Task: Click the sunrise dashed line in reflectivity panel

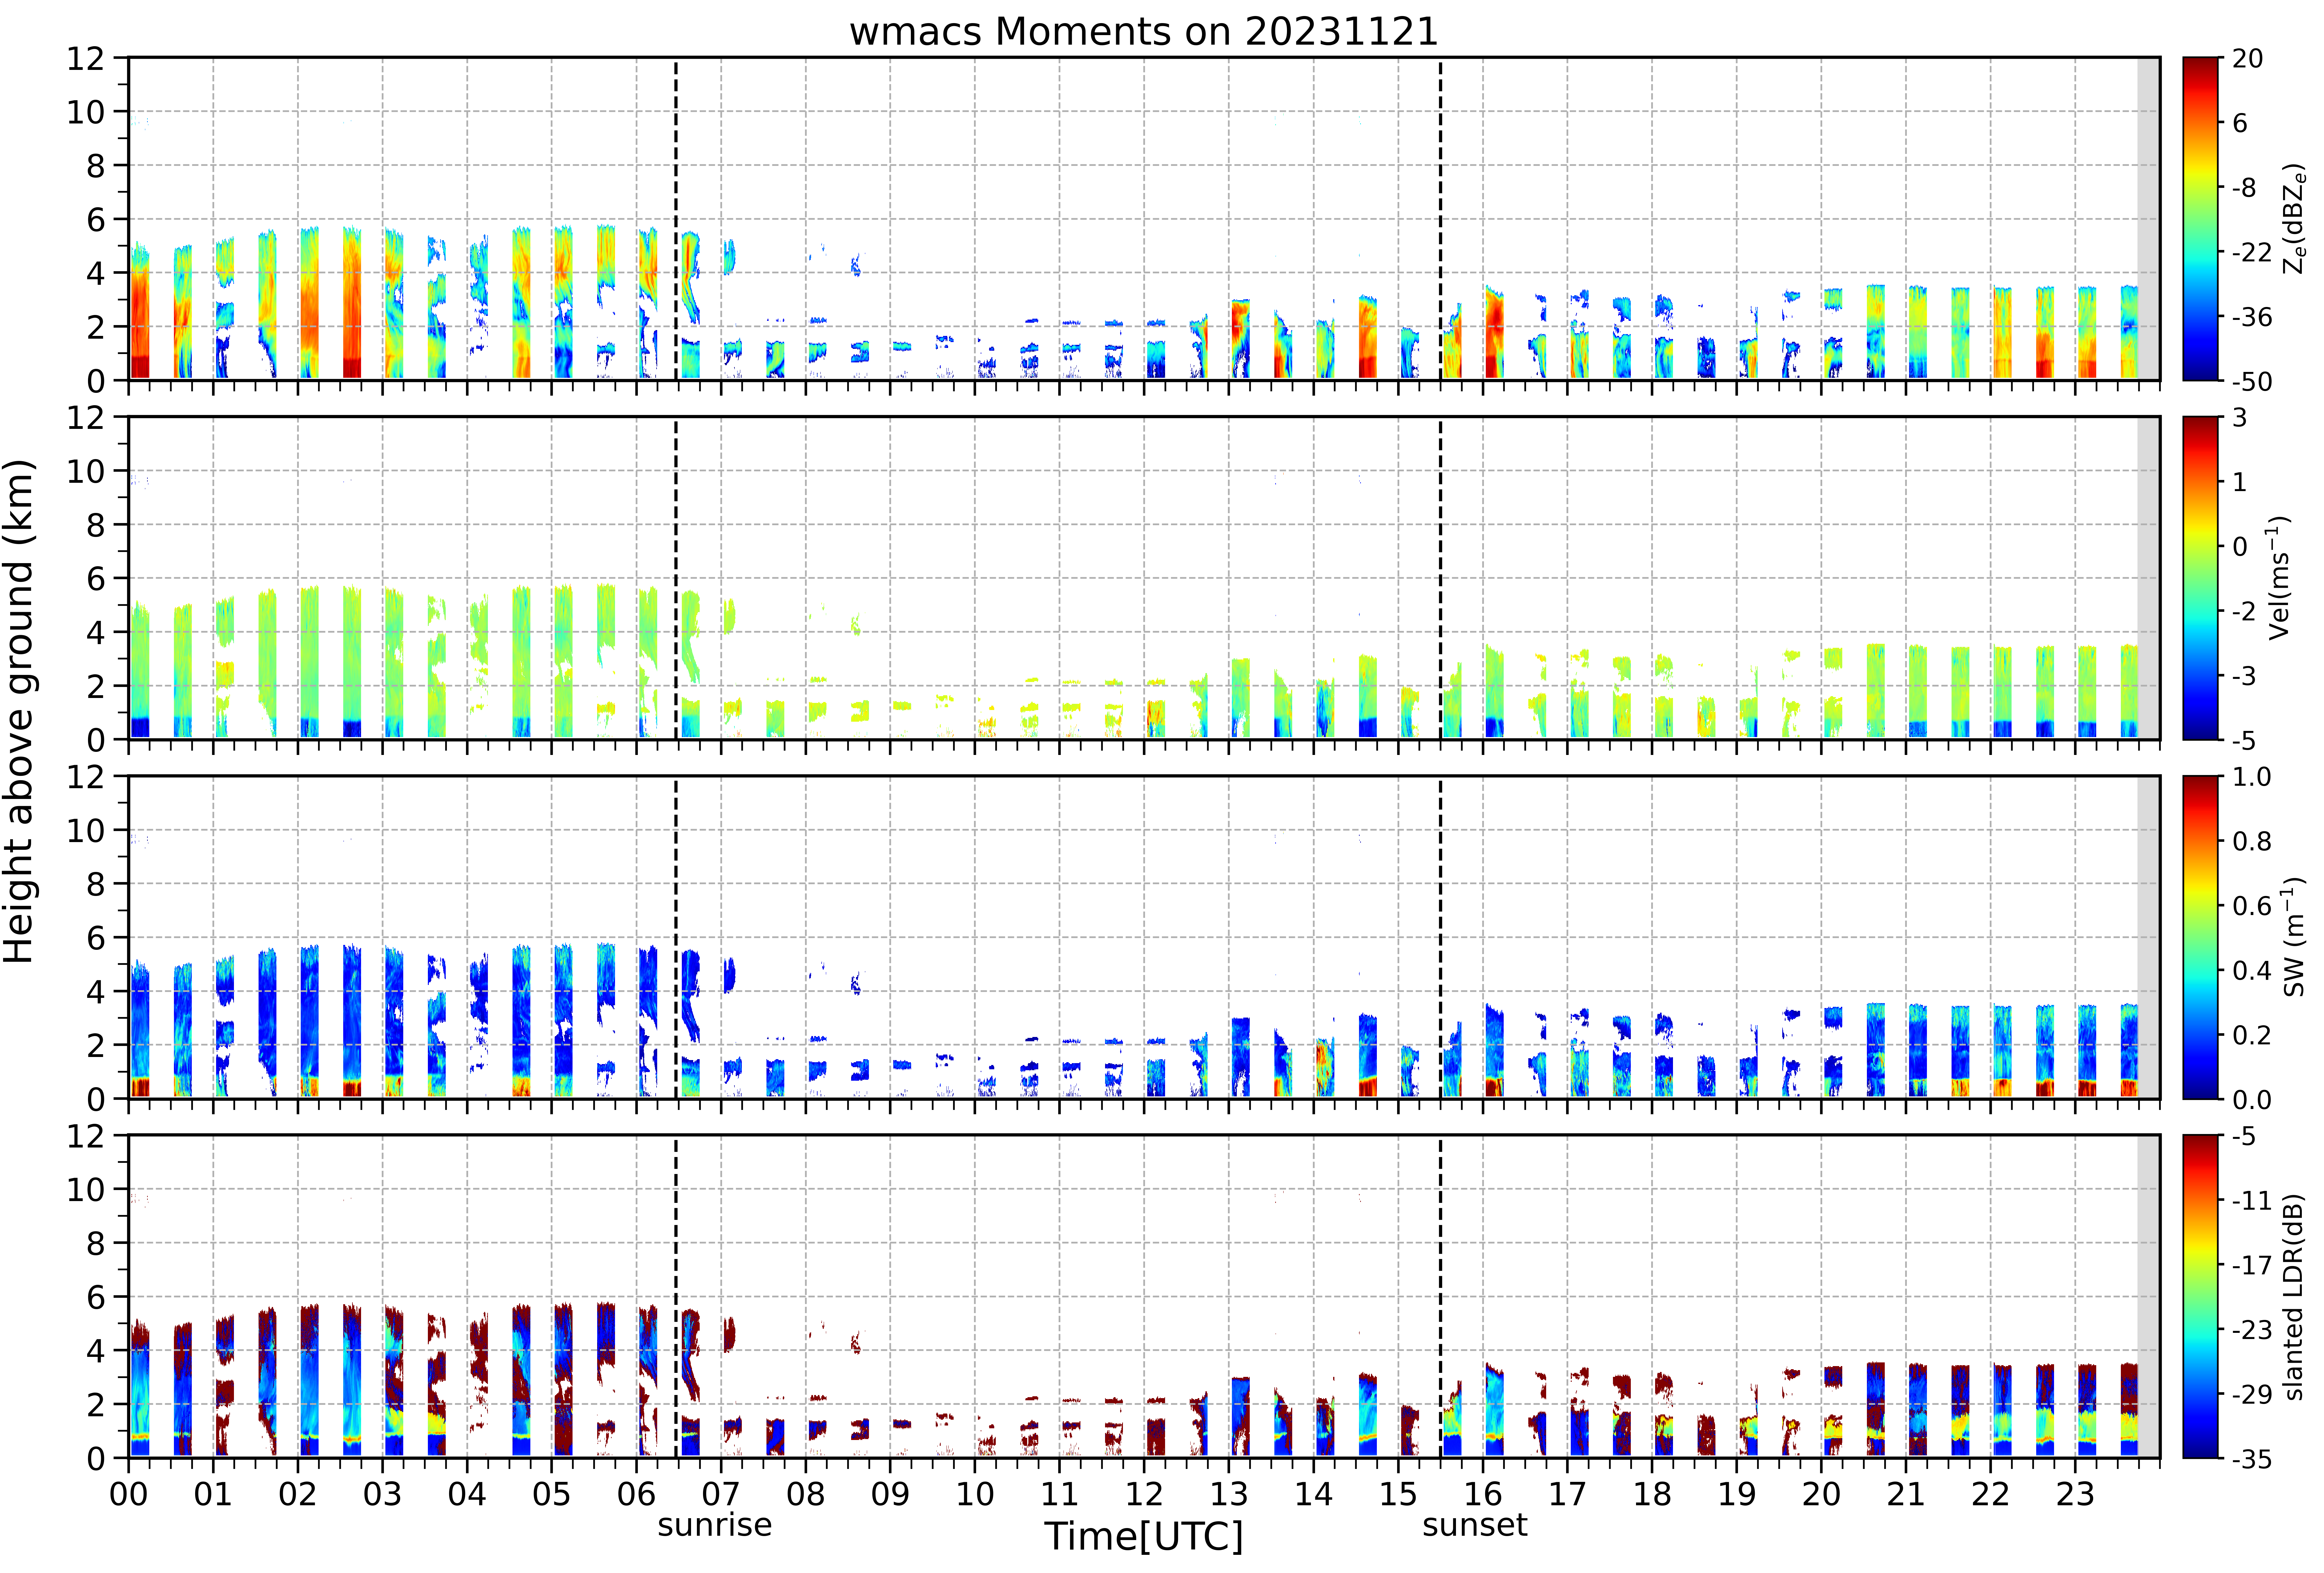Action: 676,219
